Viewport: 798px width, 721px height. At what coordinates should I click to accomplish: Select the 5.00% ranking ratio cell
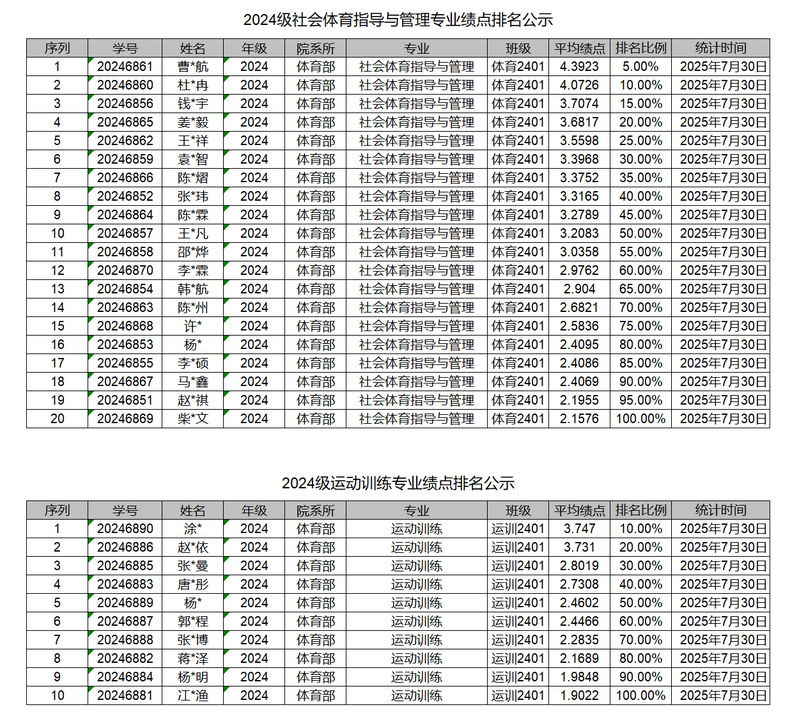pyautogui.click(x=641, y=67)
